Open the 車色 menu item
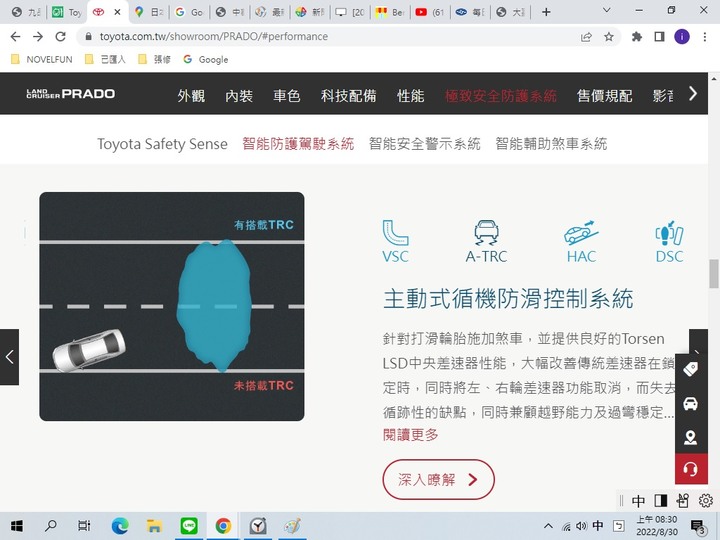Screen dimensions: 720x540 tap(287, 96)
